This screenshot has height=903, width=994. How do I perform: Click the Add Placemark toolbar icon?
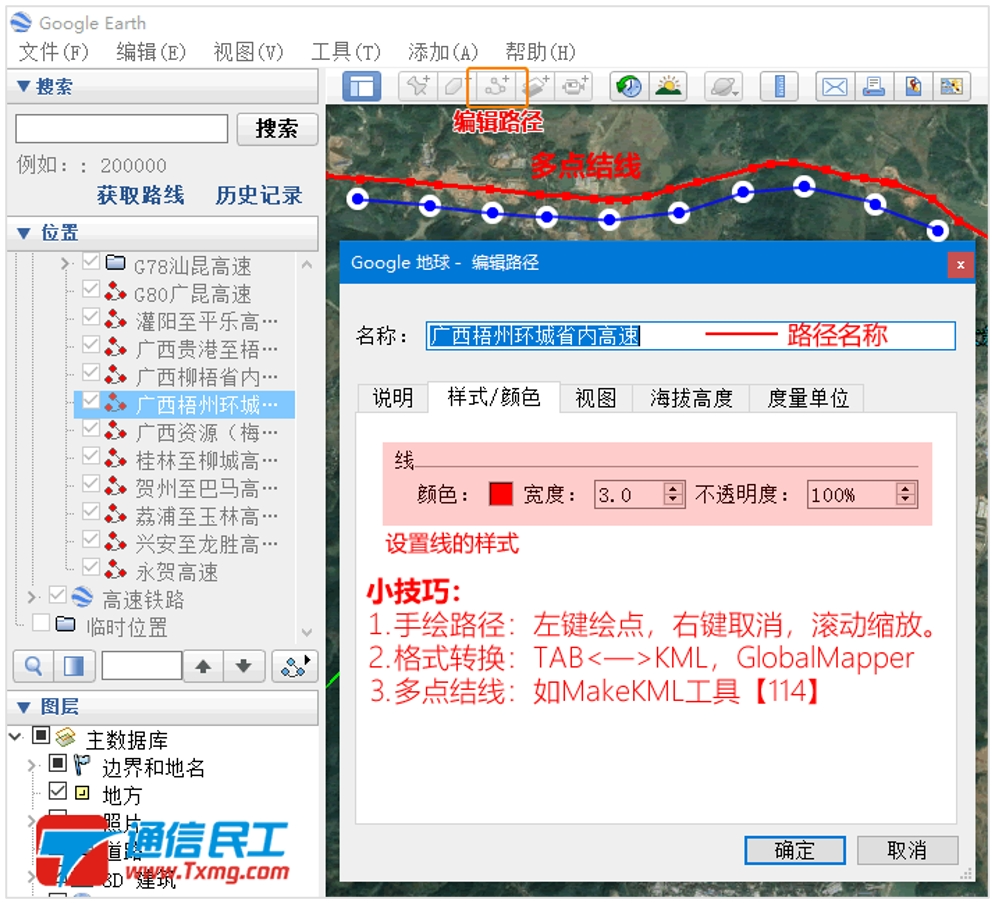(418, 86)
